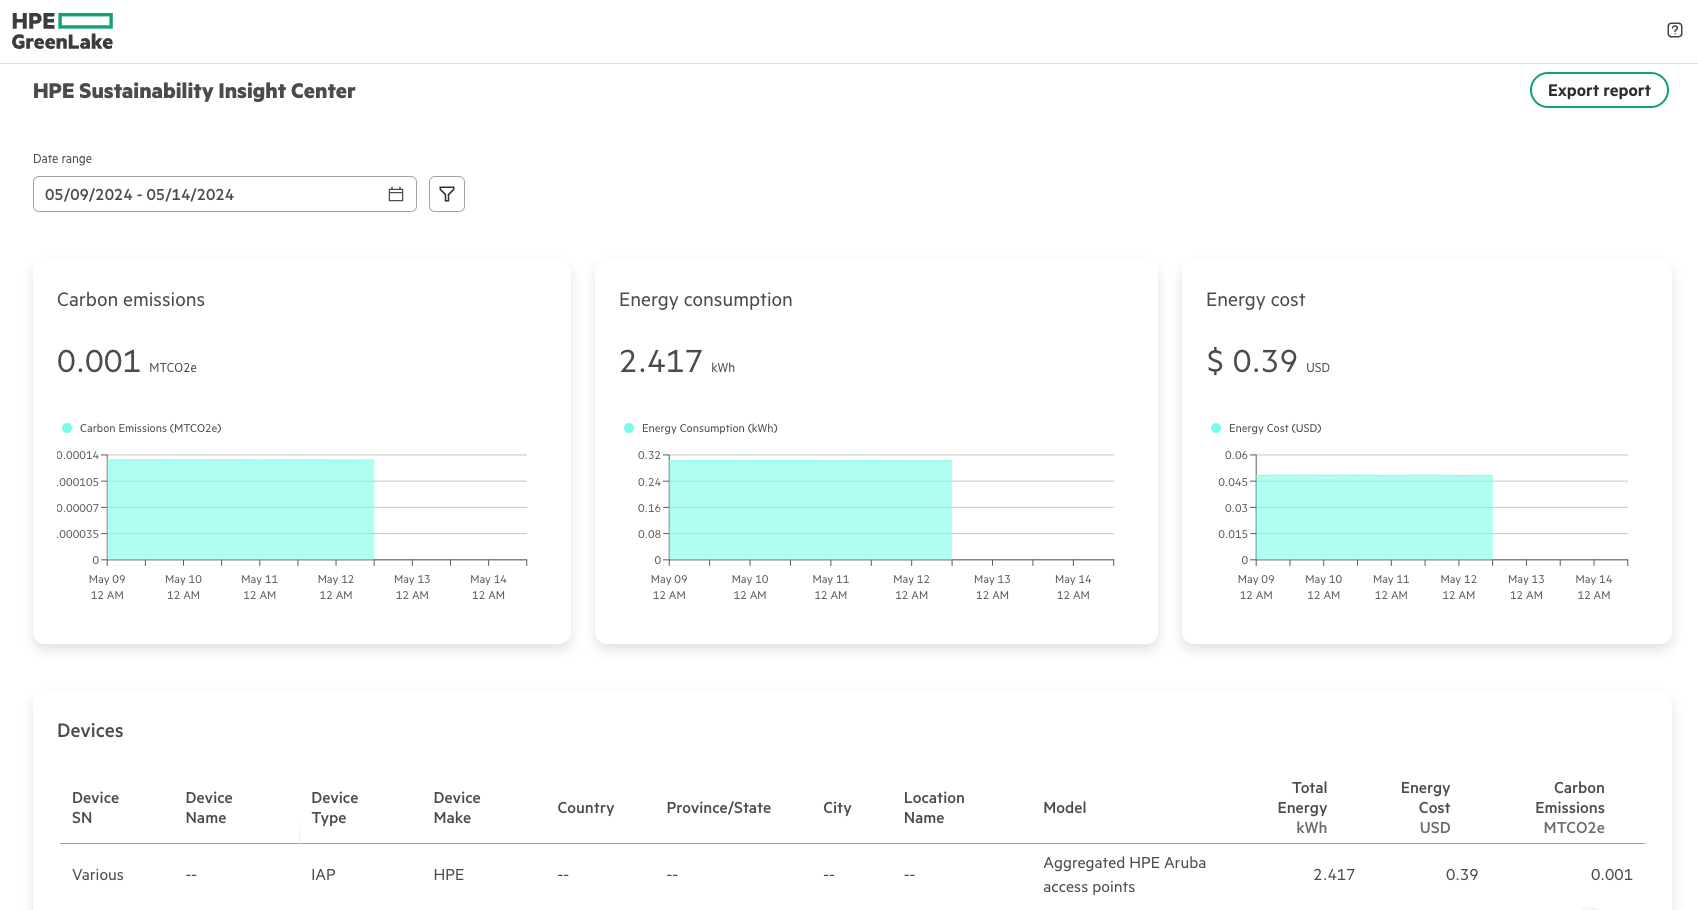1698x910 pixels.
Task: Click the Energy consumption chart bar
Action: click(x=811, y=510)
